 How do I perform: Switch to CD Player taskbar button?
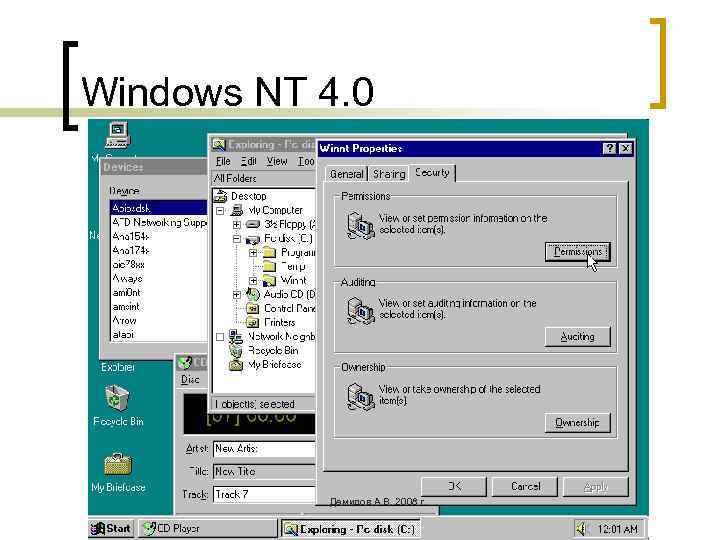(x=208, y=529)
